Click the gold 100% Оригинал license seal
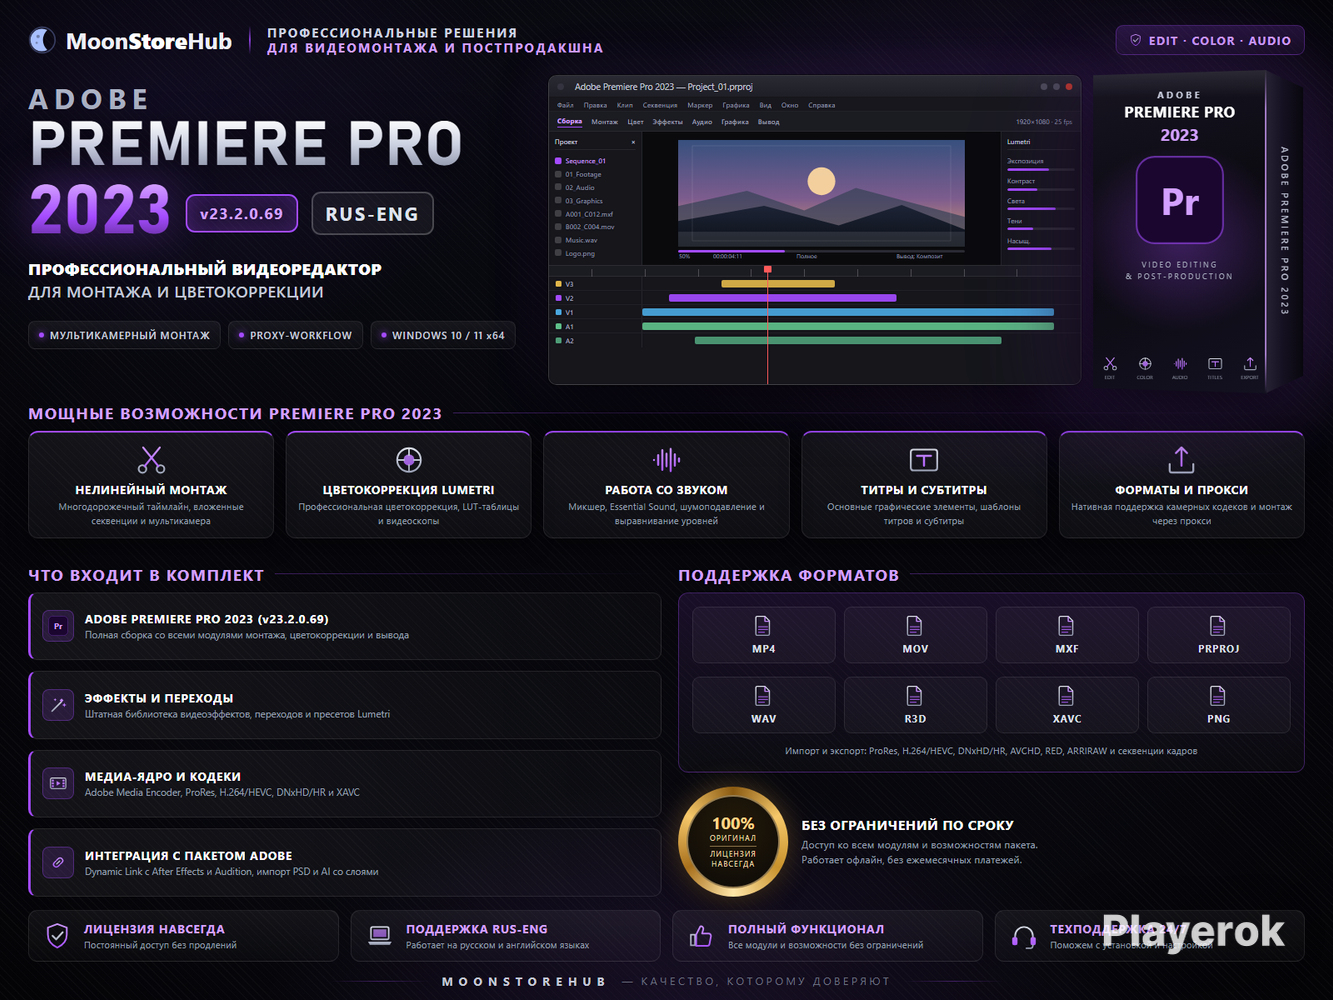 click(733, 842)
